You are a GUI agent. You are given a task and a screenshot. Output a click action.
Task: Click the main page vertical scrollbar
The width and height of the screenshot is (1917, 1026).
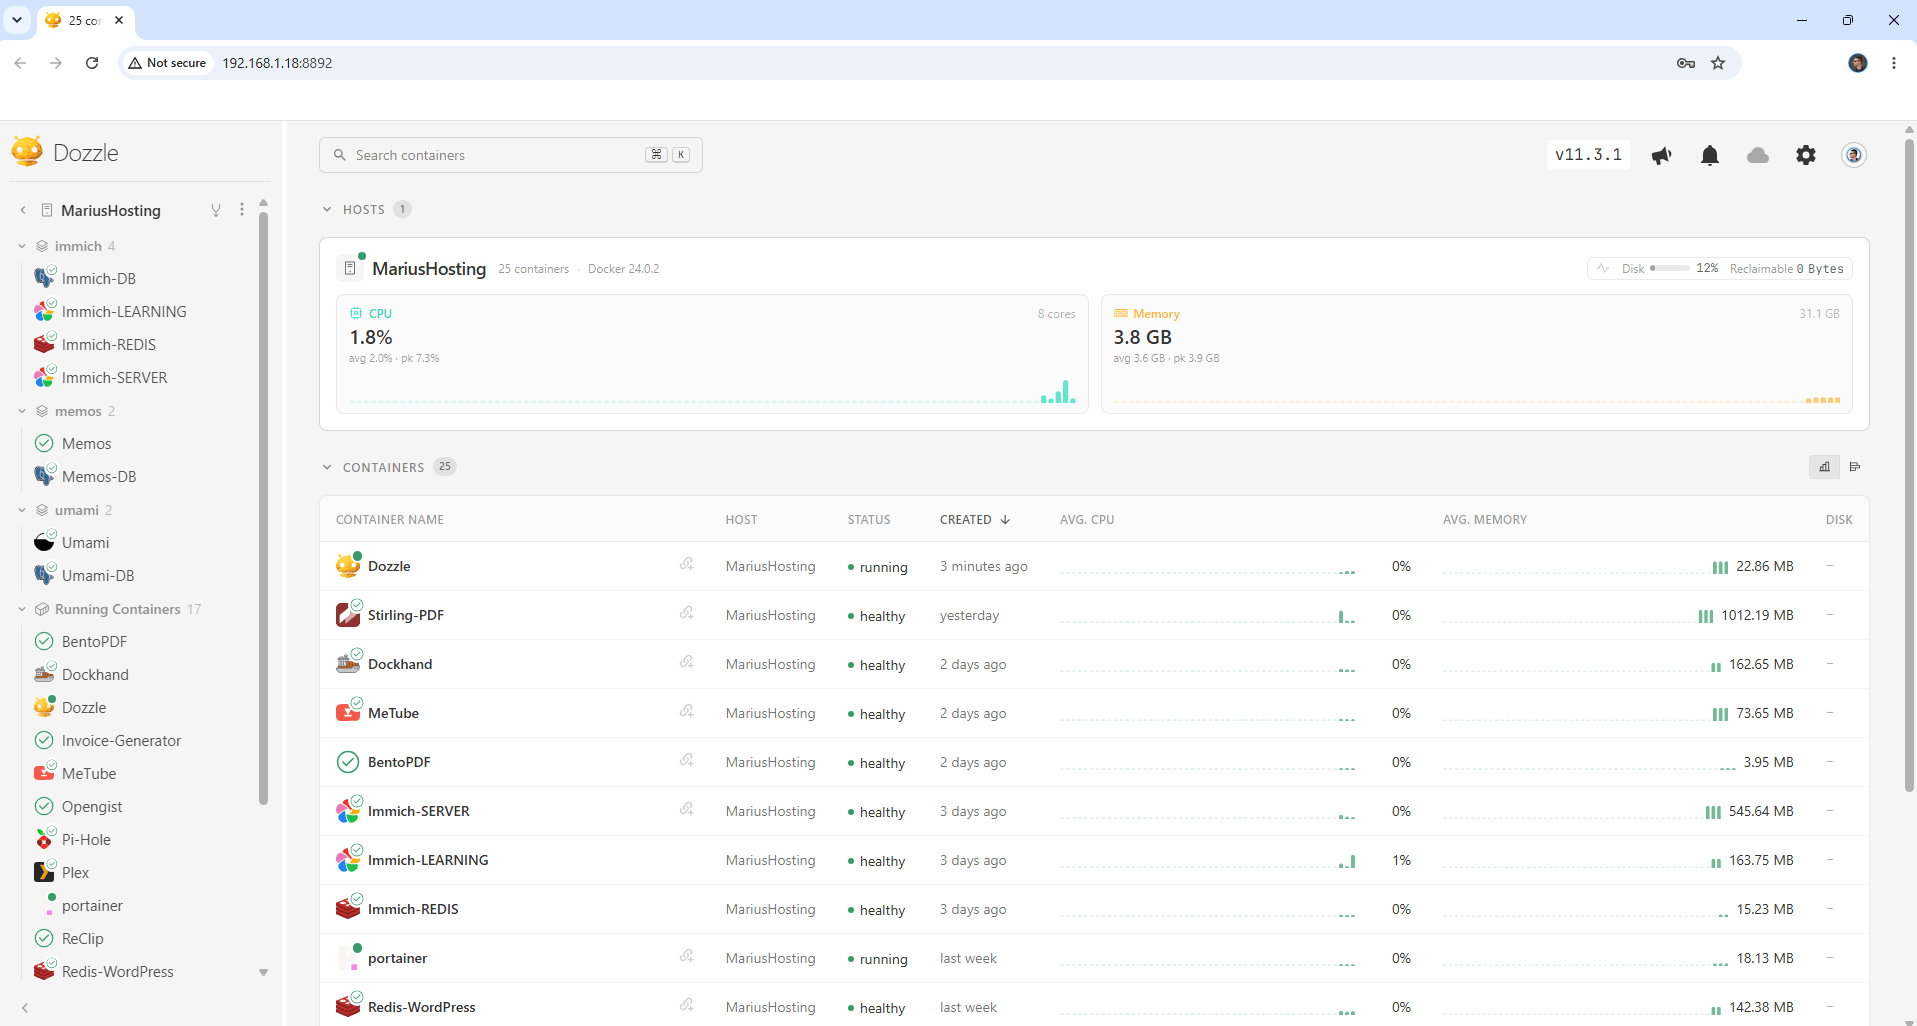pos(1909,465)
